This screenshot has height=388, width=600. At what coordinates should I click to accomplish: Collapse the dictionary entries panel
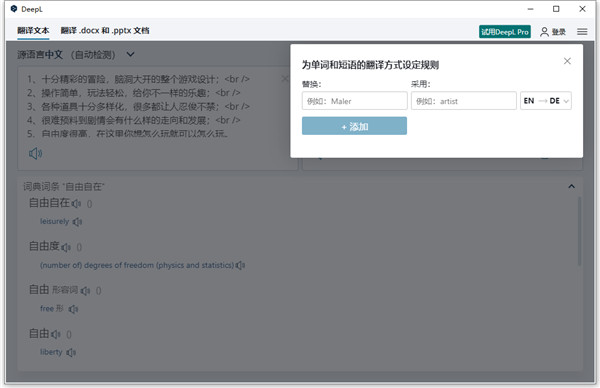(x=571, y=186)
